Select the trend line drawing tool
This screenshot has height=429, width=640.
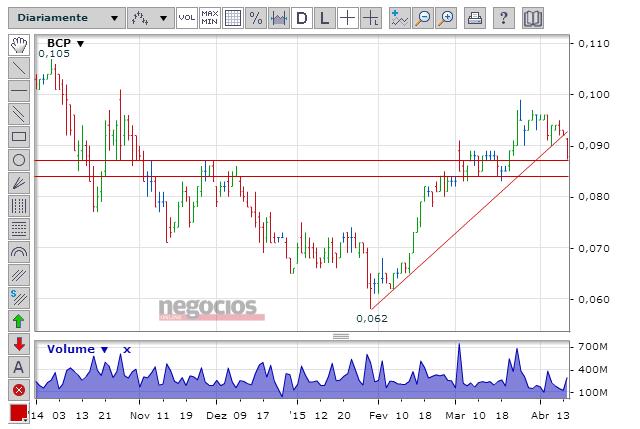pos(19,68)
